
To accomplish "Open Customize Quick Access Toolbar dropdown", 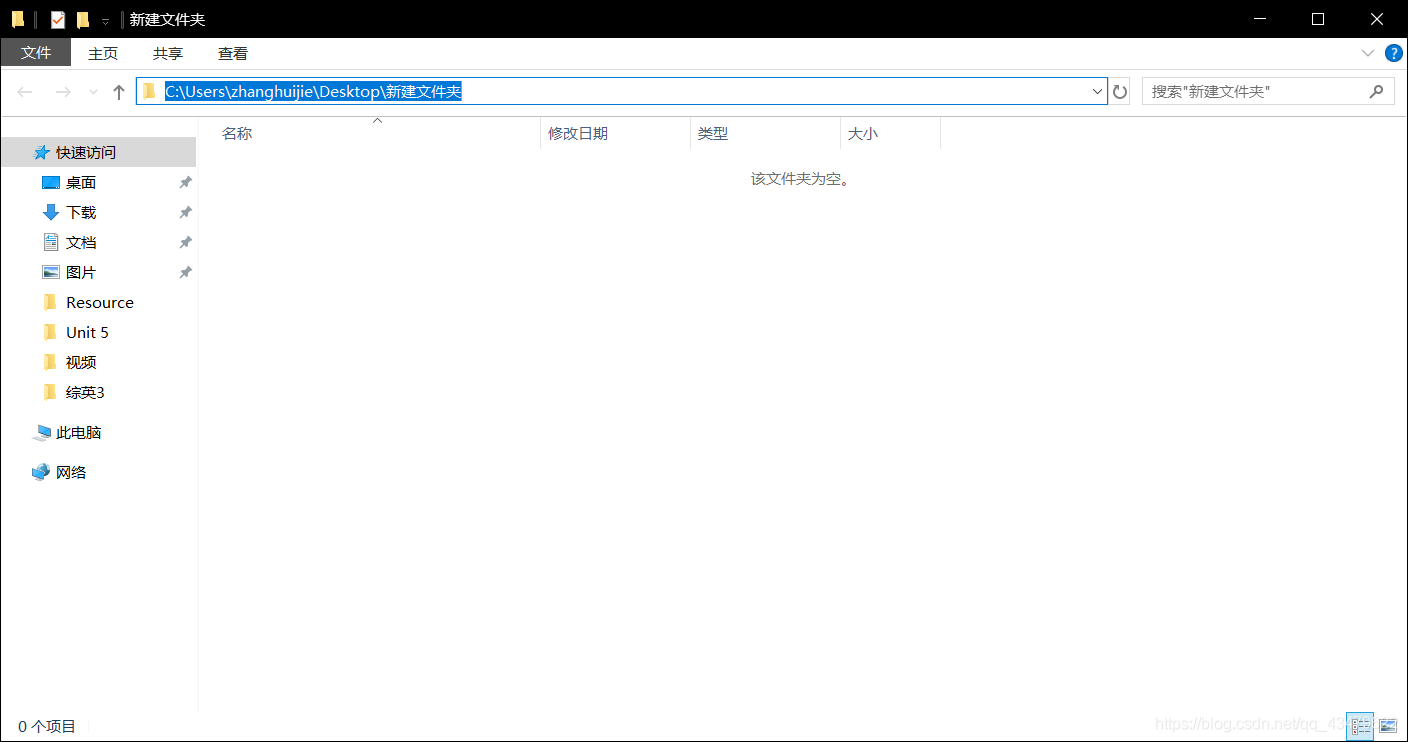I will click(x=105, y=20).
